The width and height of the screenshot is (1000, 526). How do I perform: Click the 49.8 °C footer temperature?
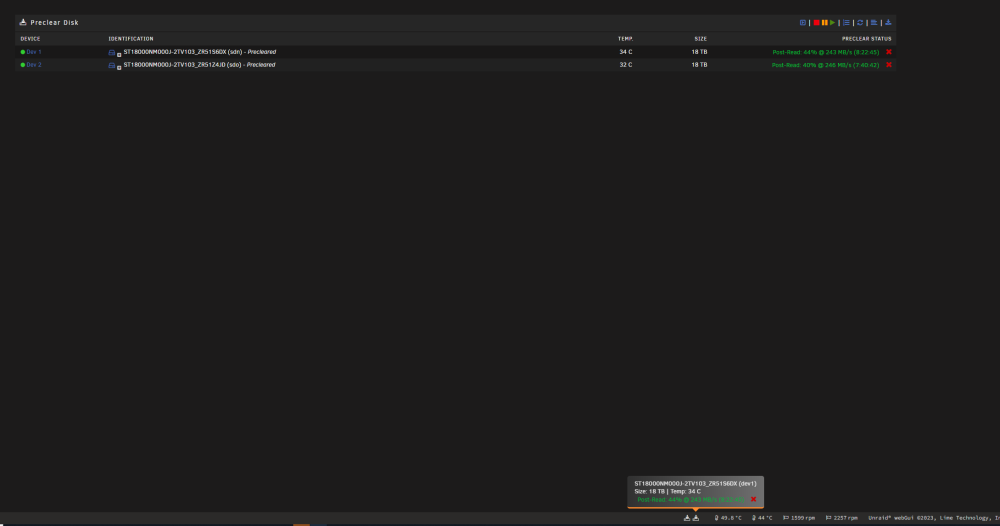pyautogui.click(x=728, y=518)
